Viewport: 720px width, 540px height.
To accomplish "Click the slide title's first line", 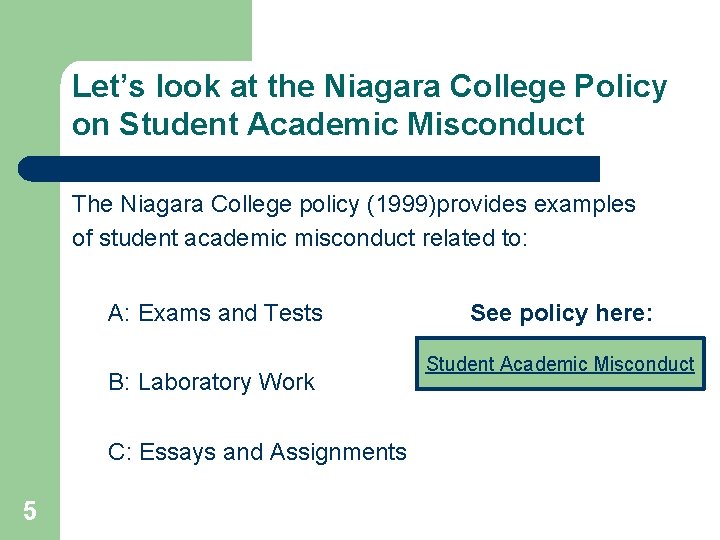I will pyautogui.click(x=369, y=88).
